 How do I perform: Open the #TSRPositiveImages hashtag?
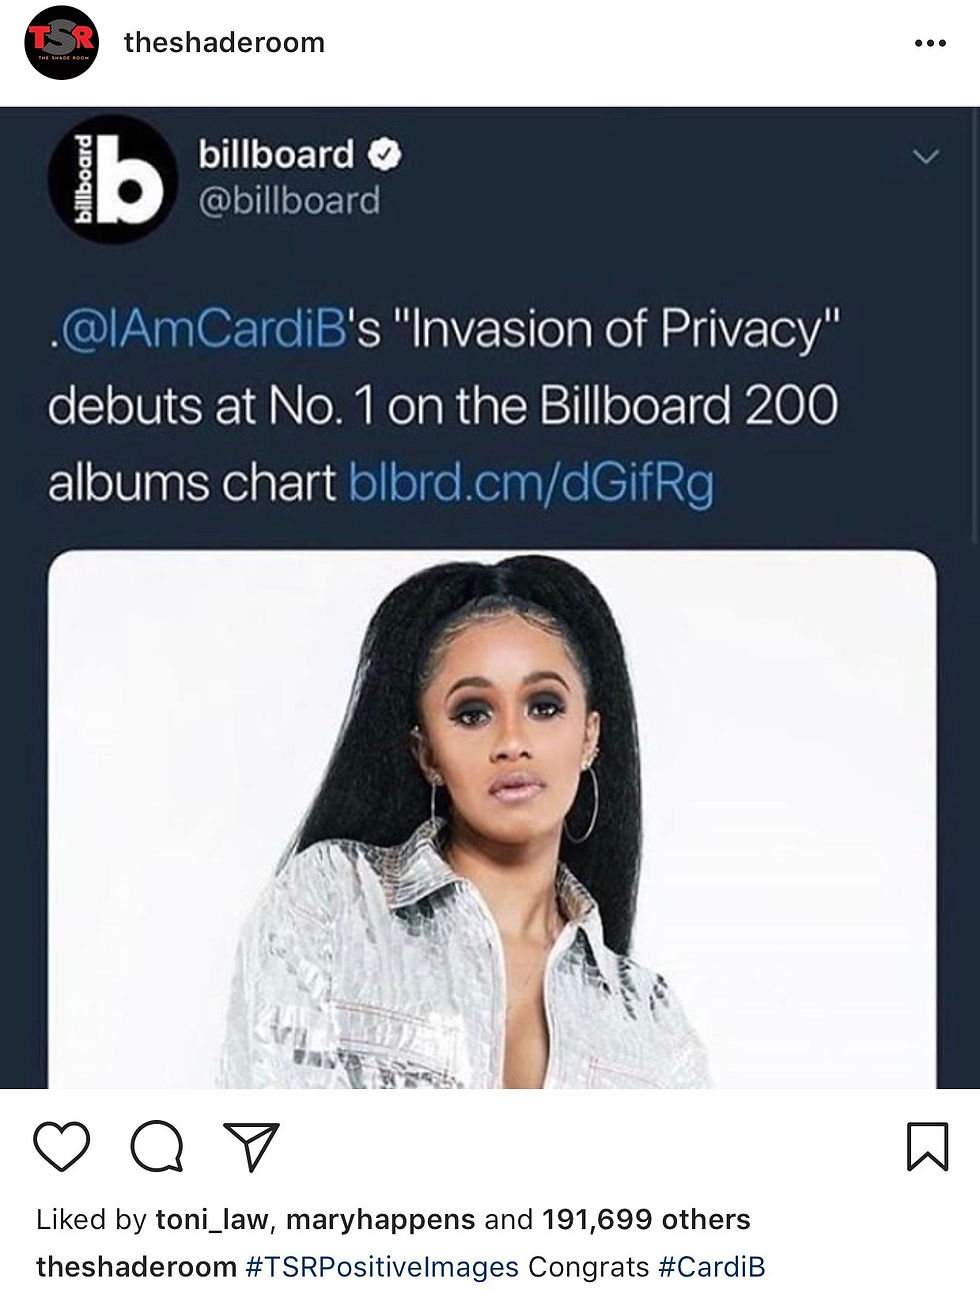[382, 1267]
